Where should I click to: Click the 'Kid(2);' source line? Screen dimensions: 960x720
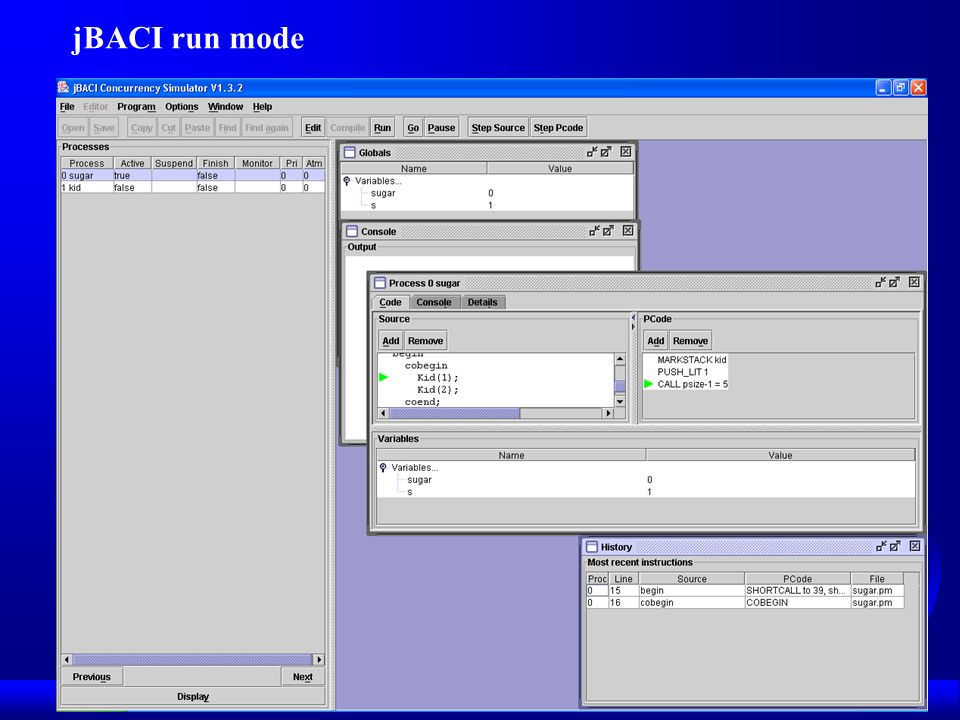437,389
